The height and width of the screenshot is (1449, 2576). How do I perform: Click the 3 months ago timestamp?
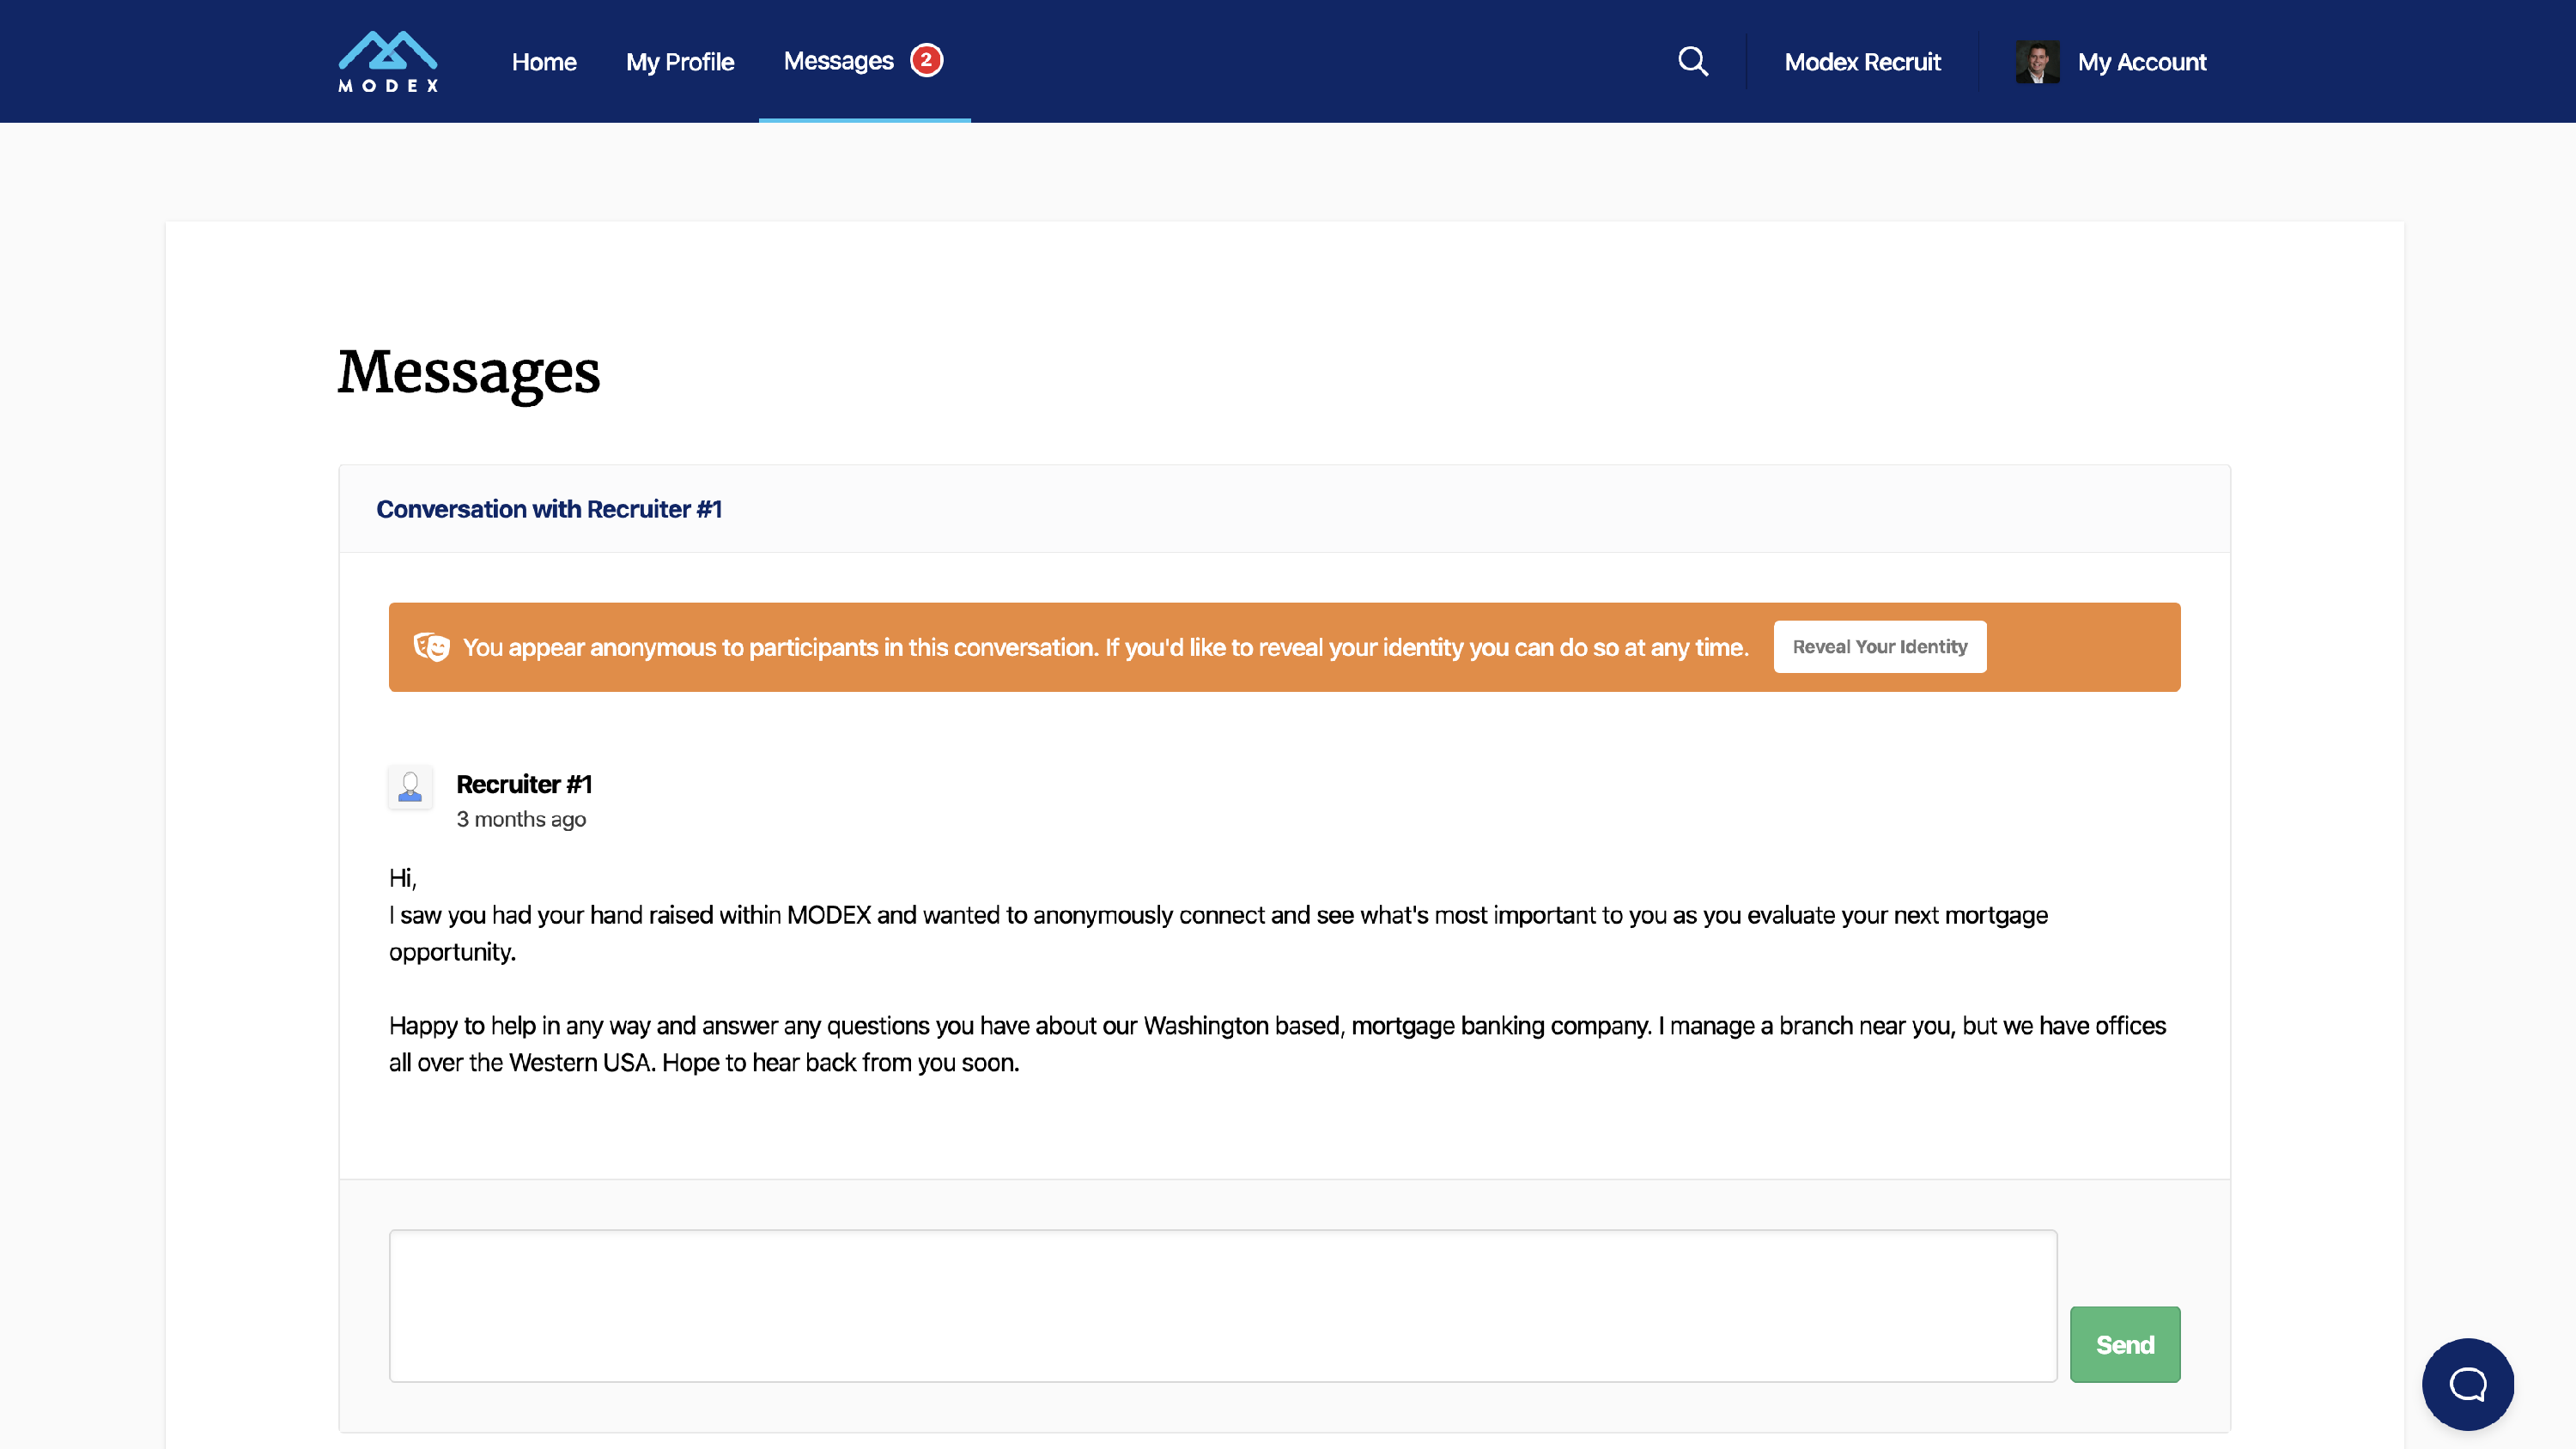521,819
